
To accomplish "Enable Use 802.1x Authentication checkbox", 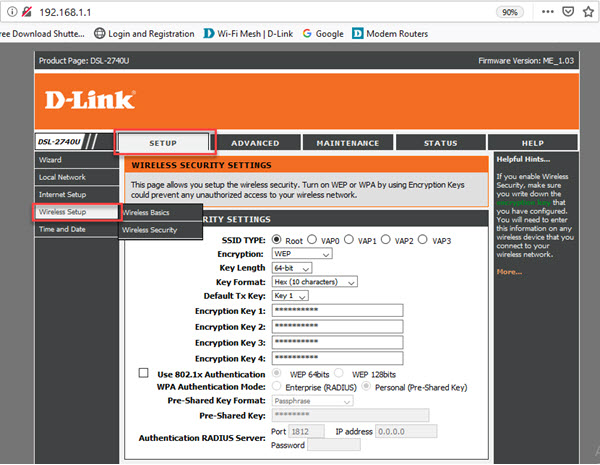I will click(x=143, y=373).
